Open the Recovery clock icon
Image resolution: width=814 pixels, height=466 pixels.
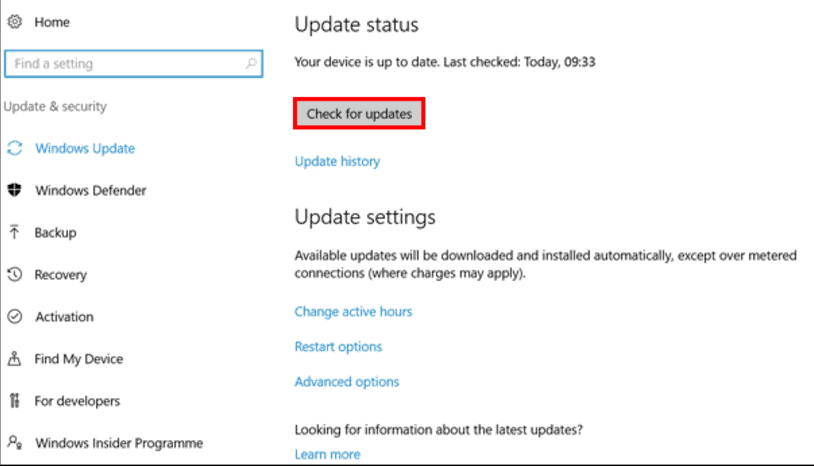15,274
